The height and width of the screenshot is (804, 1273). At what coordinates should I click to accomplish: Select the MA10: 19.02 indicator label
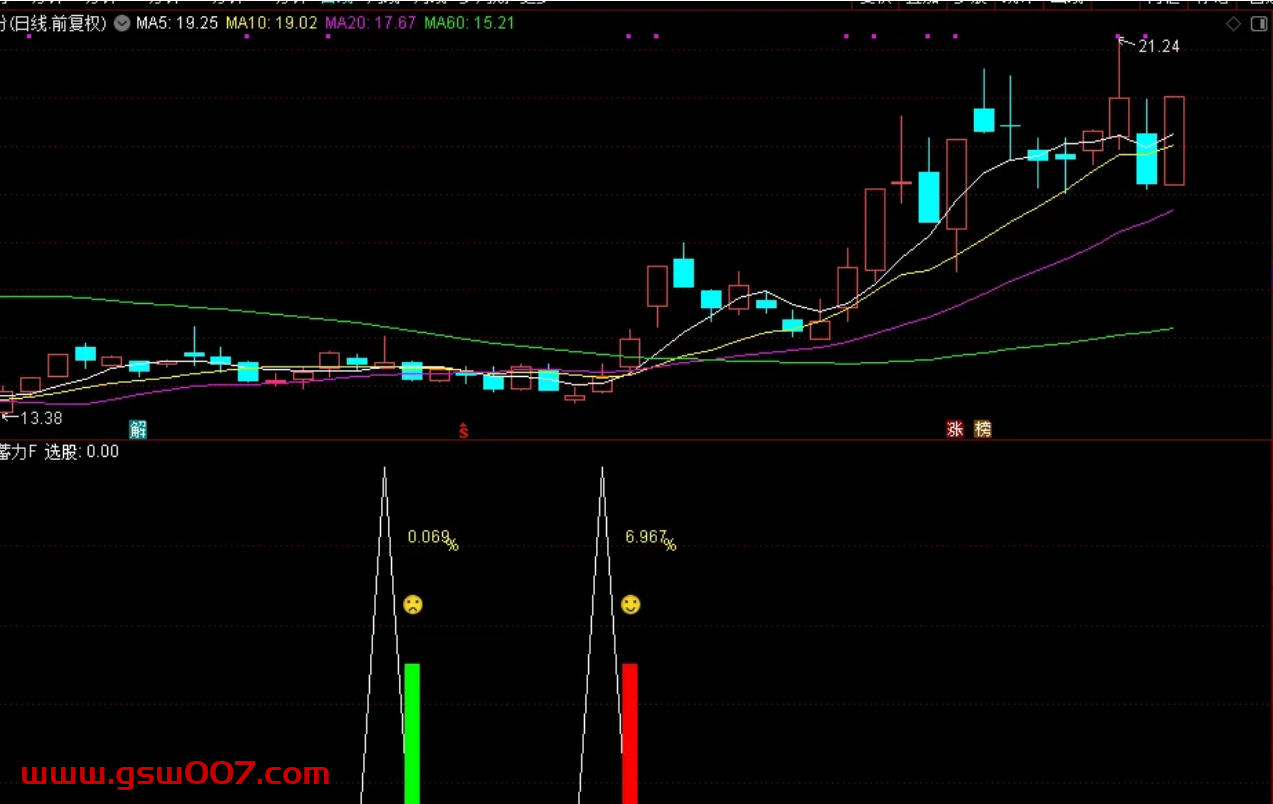click(273, 23)
